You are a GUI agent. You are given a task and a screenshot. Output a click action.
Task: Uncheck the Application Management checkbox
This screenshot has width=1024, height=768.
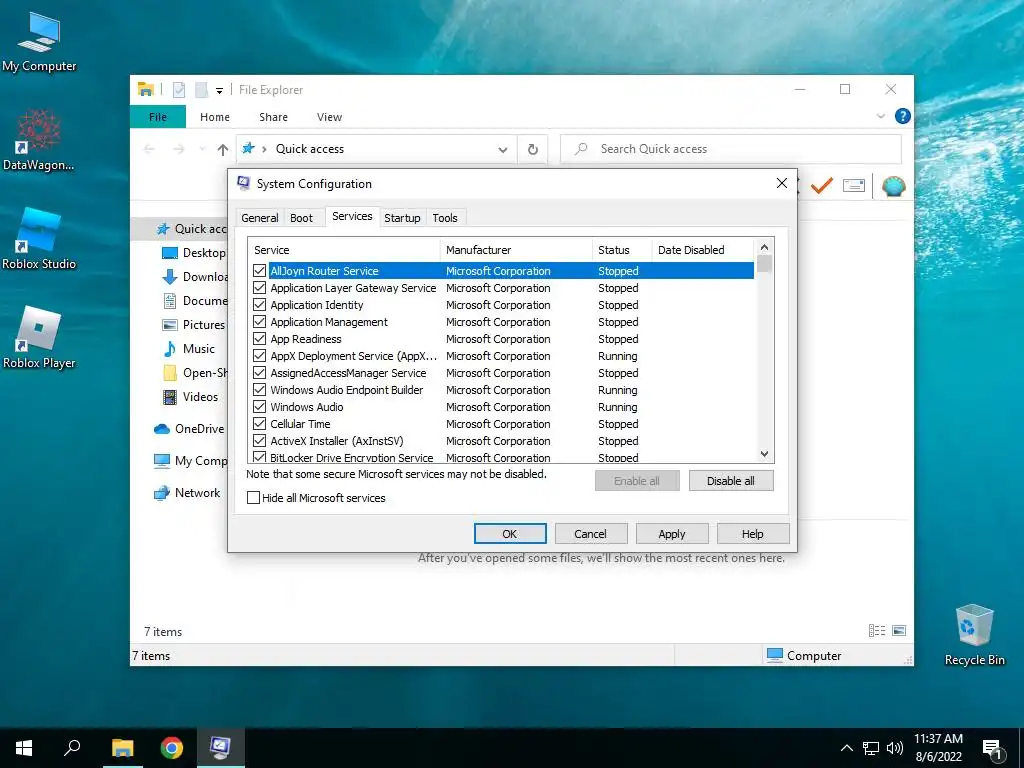point(259,321)
